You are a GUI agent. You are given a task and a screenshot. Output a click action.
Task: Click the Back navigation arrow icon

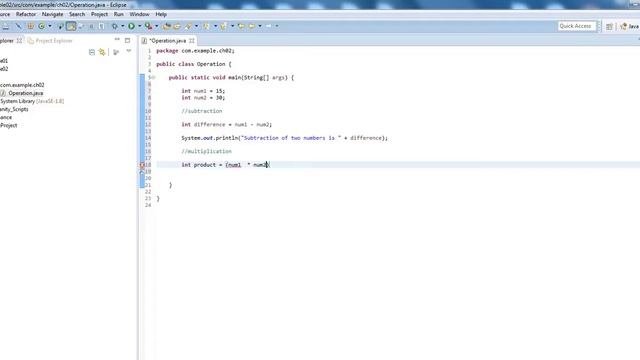251,26
